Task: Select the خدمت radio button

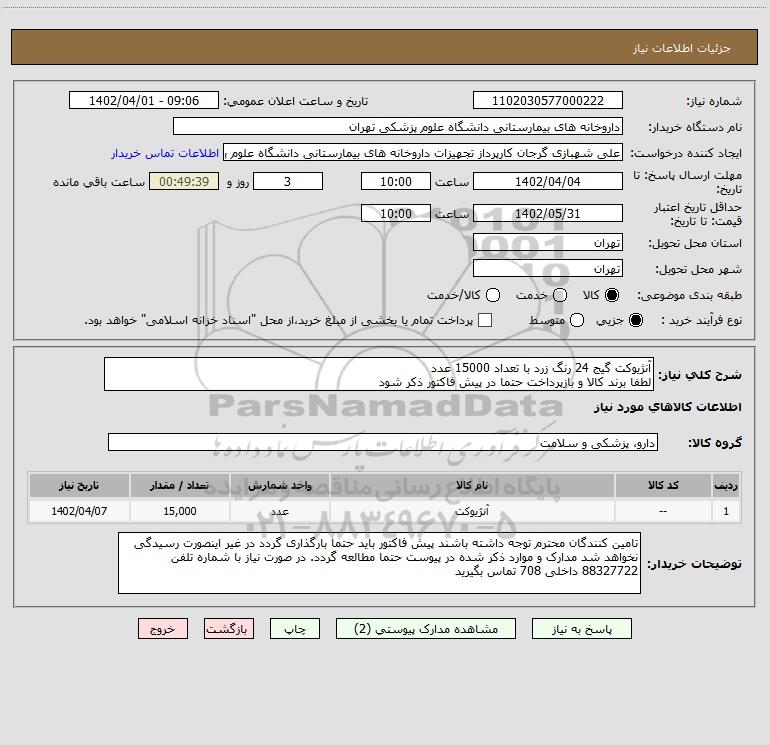Action: (x=560, y=295)
